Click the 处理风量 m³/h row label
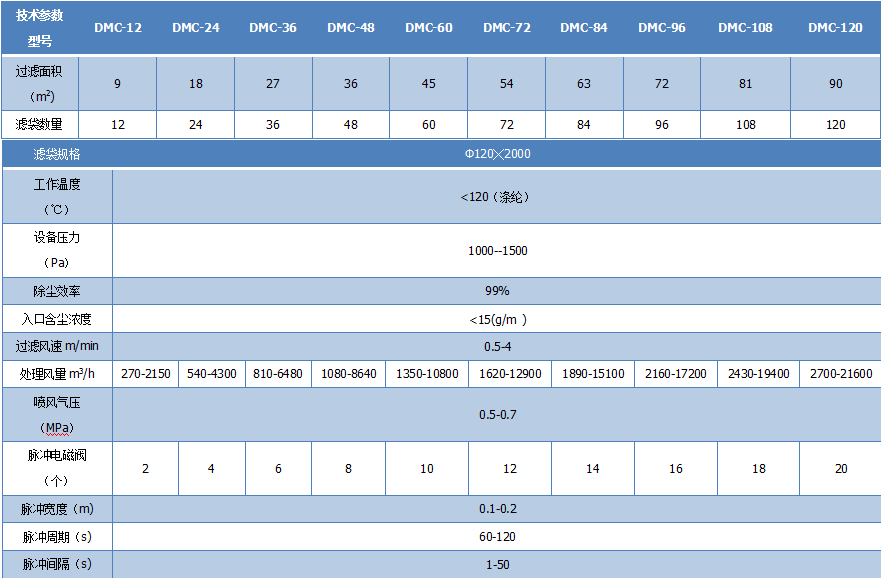881x578 pixels. pyautogui.click(x=56, y=373)
